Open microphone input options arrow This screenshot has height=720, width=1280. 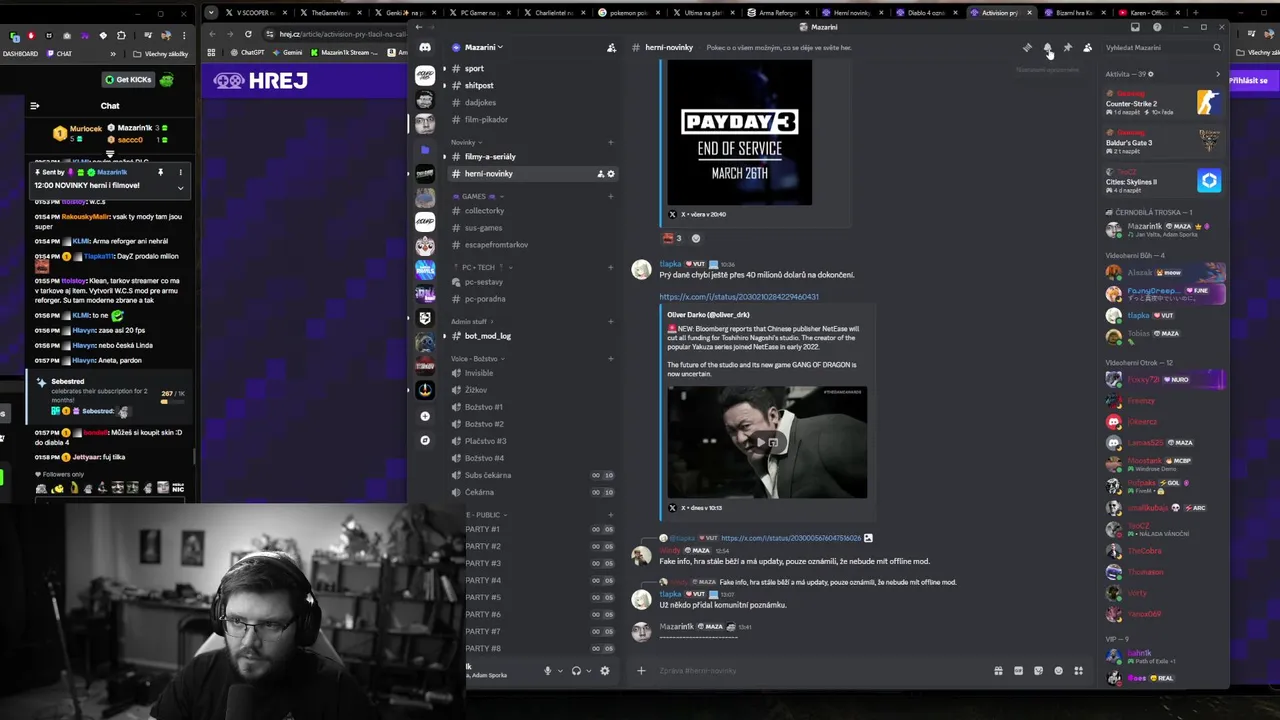[x=560, y=670]
